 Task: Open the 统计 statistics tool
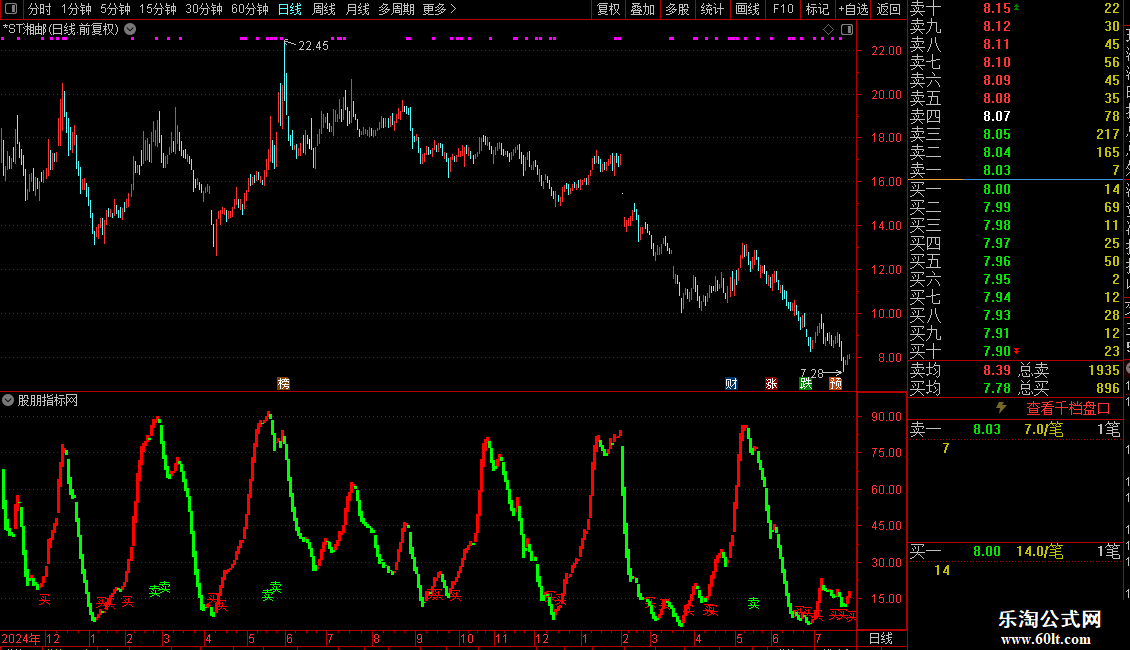tap(712, 9)
